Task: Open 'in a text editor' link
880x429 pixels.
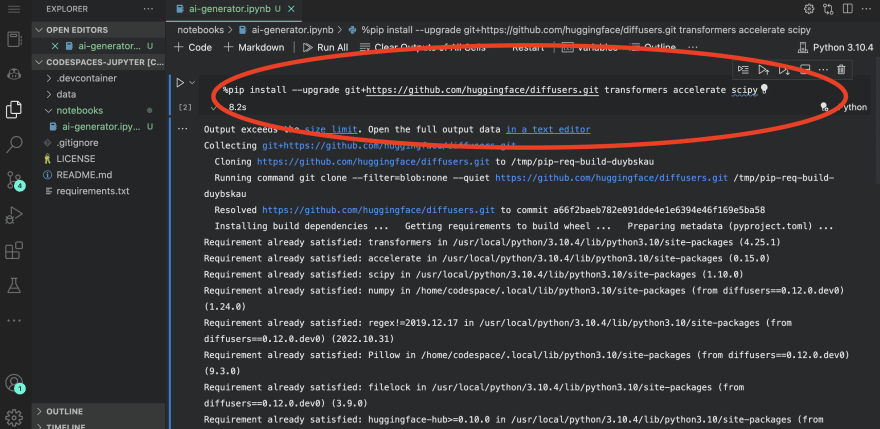Action: point(547,129)
